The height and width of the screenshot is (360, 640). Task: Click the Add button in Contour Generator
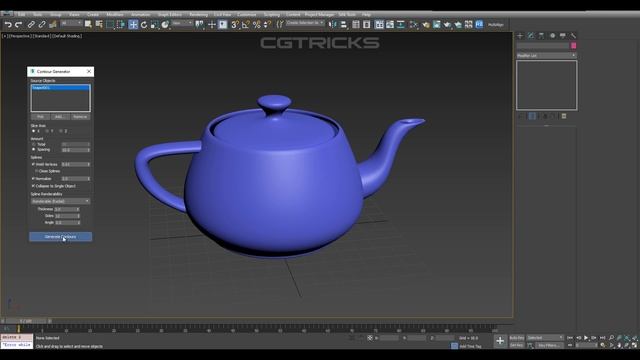click(60, 117)
